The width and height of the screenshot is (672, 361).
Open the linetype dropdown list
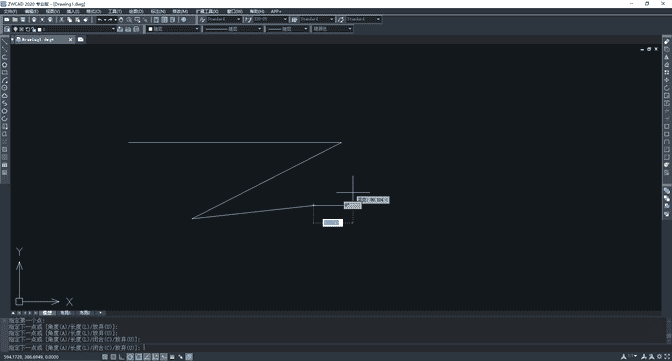coord(232,29)
